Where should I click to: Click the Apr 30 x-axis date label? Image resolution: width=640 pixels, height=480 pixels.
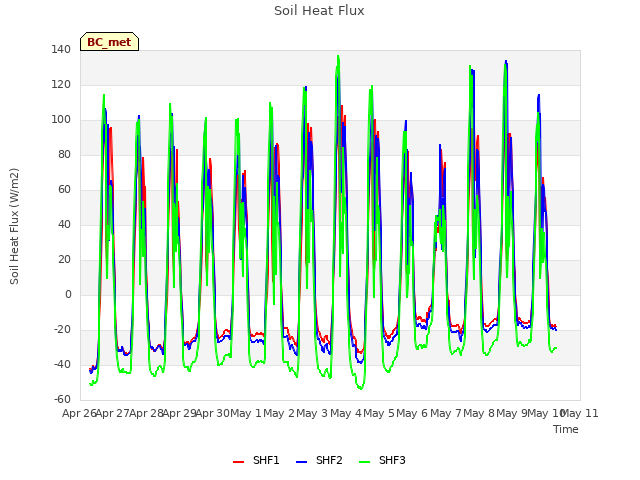coord(213,413)
